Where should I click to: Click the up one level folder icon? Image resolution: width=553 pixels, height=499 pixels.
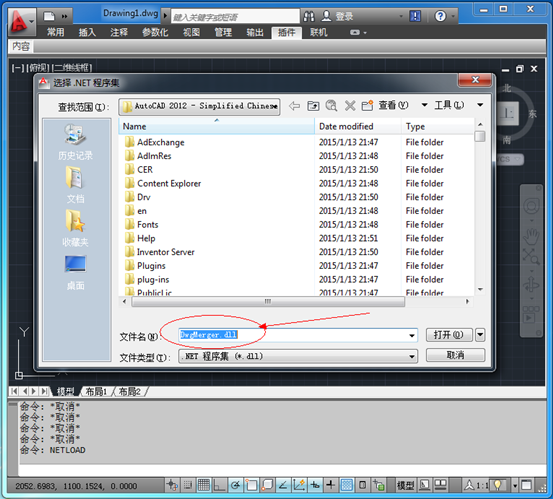(313, 106)
